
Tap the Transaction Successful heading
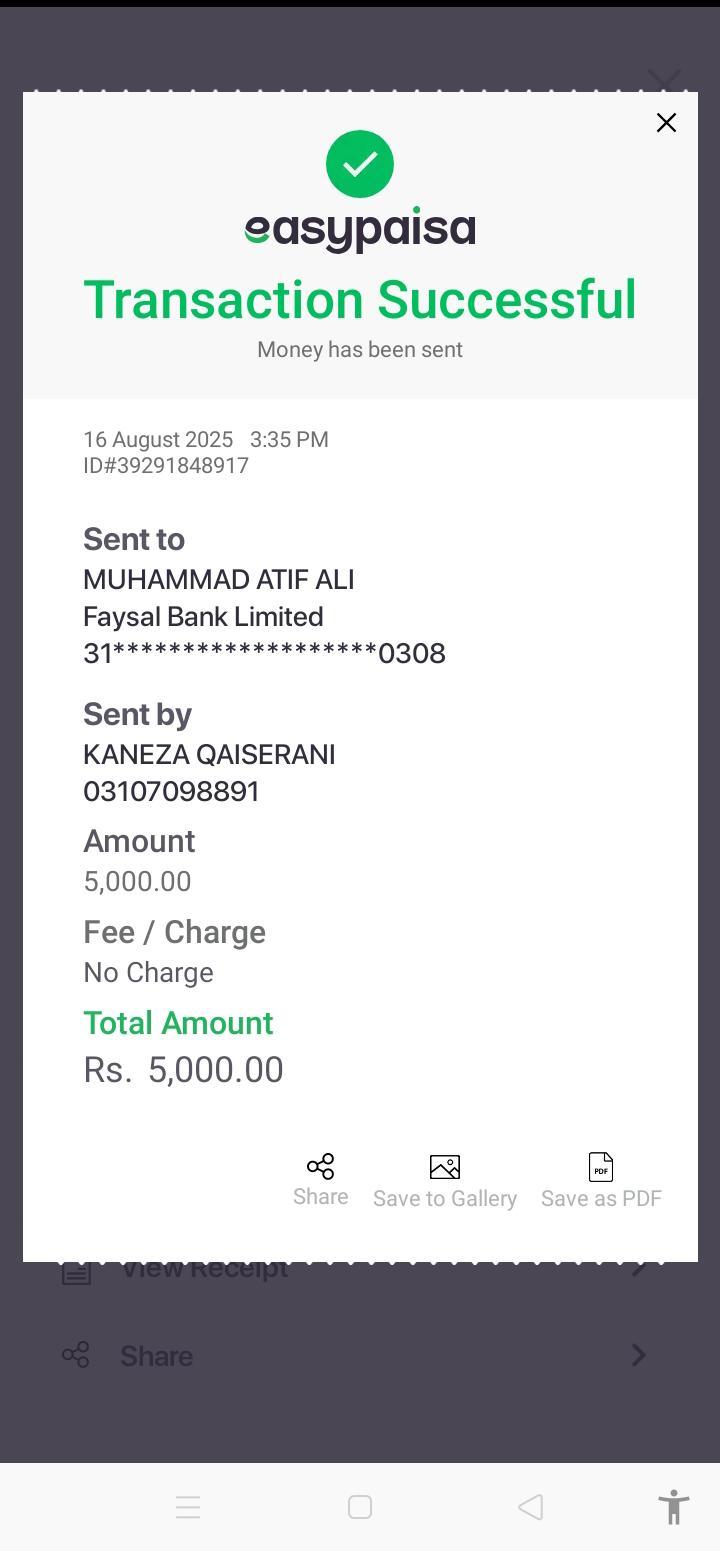pyautogui.click(x=360, y=300)
